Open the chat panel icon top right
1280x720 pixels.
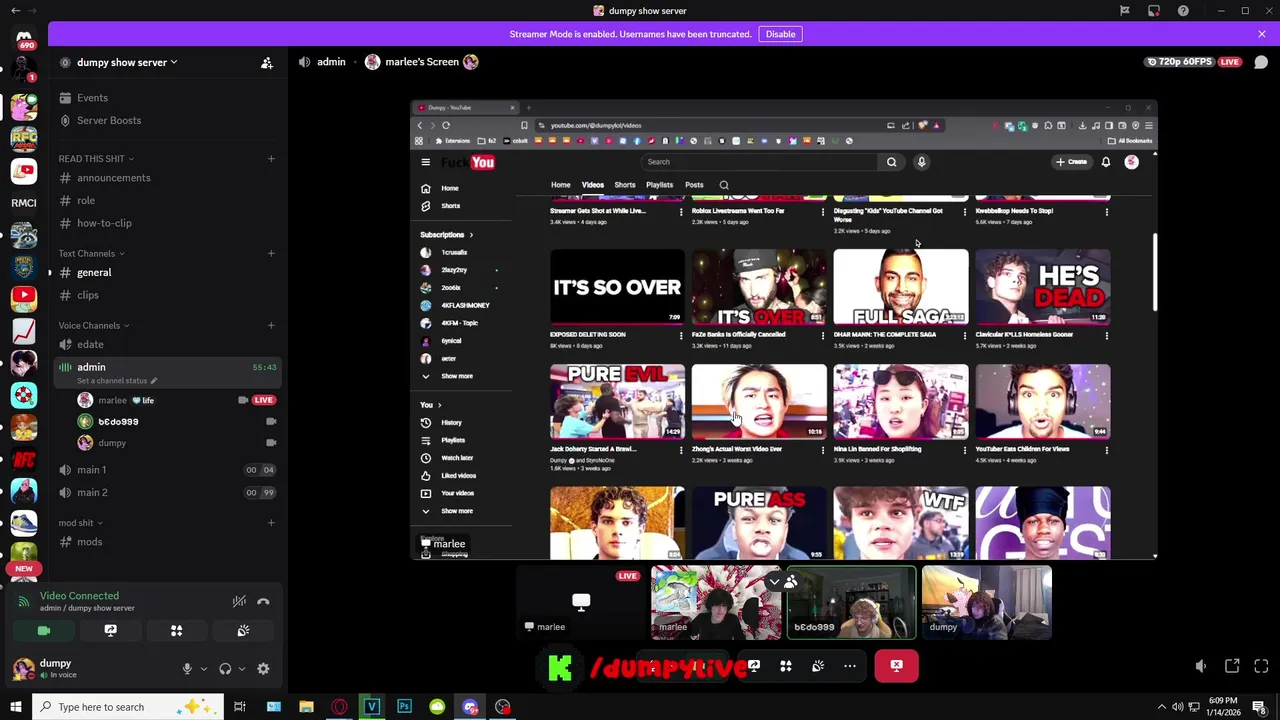tap(1261, 62)
